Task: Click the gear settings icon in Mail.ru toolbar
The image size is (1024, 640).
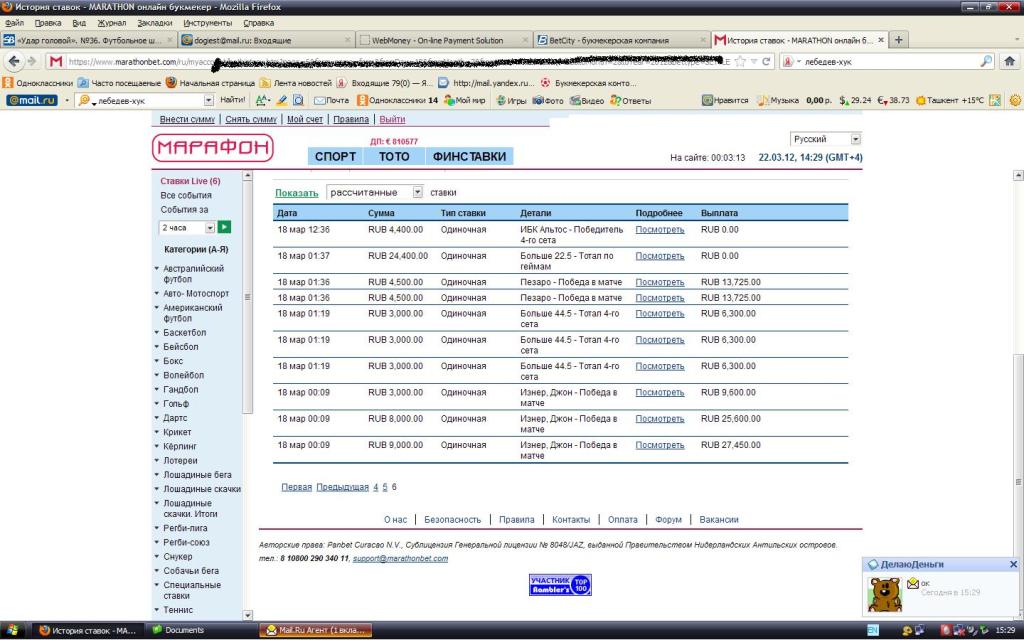Action: click(1014, 101)
